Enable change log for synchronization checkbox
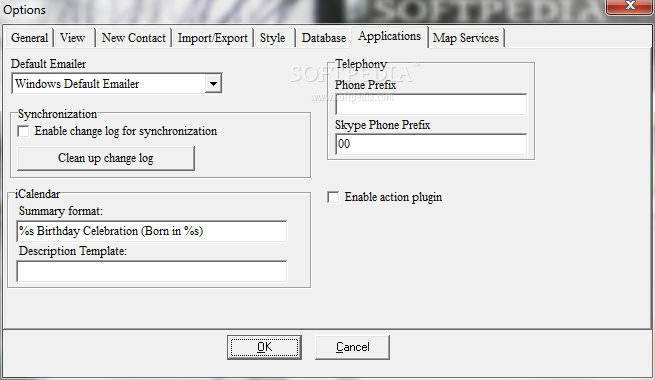 pyautogui.click(x=23, y=132)
